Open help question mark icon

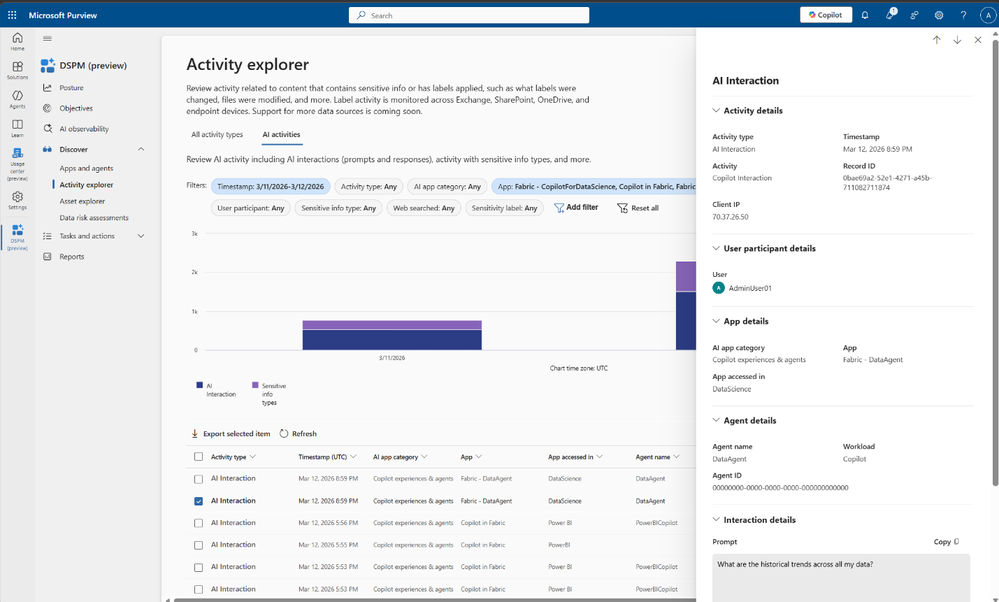coord(963,15)
